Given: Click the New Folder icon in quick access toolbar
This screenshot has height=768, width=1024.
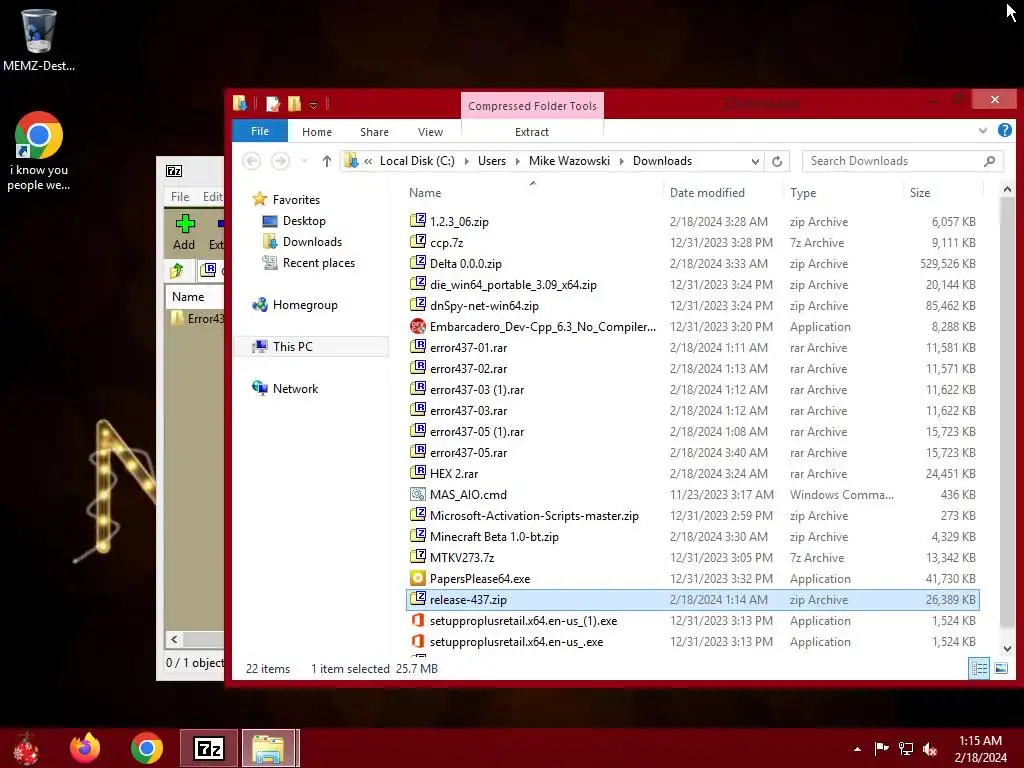Looking at the screenshot, I should [x=295, y=103].
